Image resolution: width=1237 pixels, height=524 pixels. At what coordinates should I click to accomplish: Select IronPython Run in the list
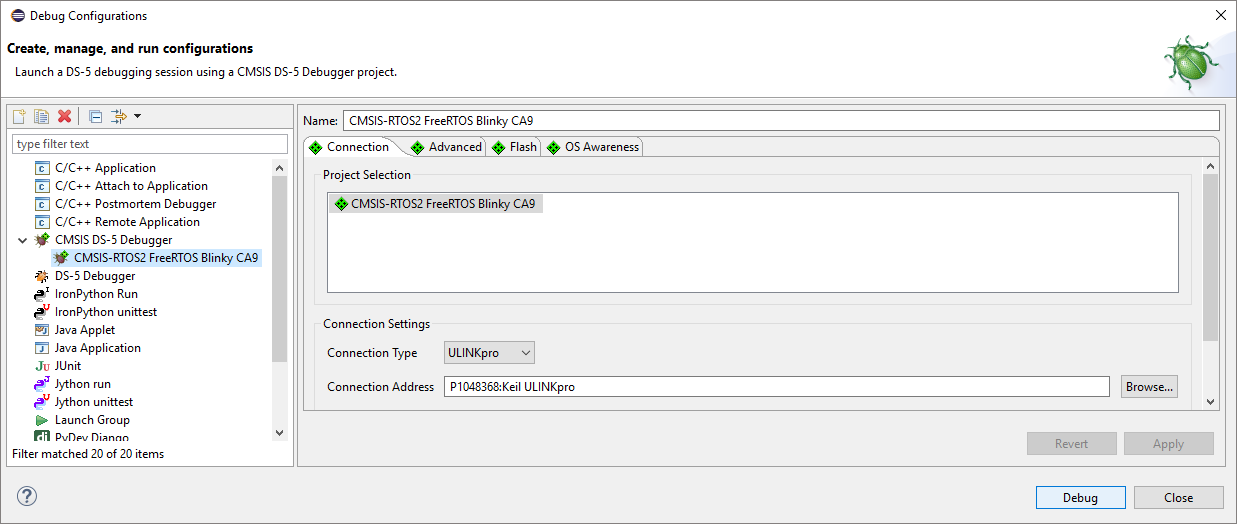click(96, 294)
